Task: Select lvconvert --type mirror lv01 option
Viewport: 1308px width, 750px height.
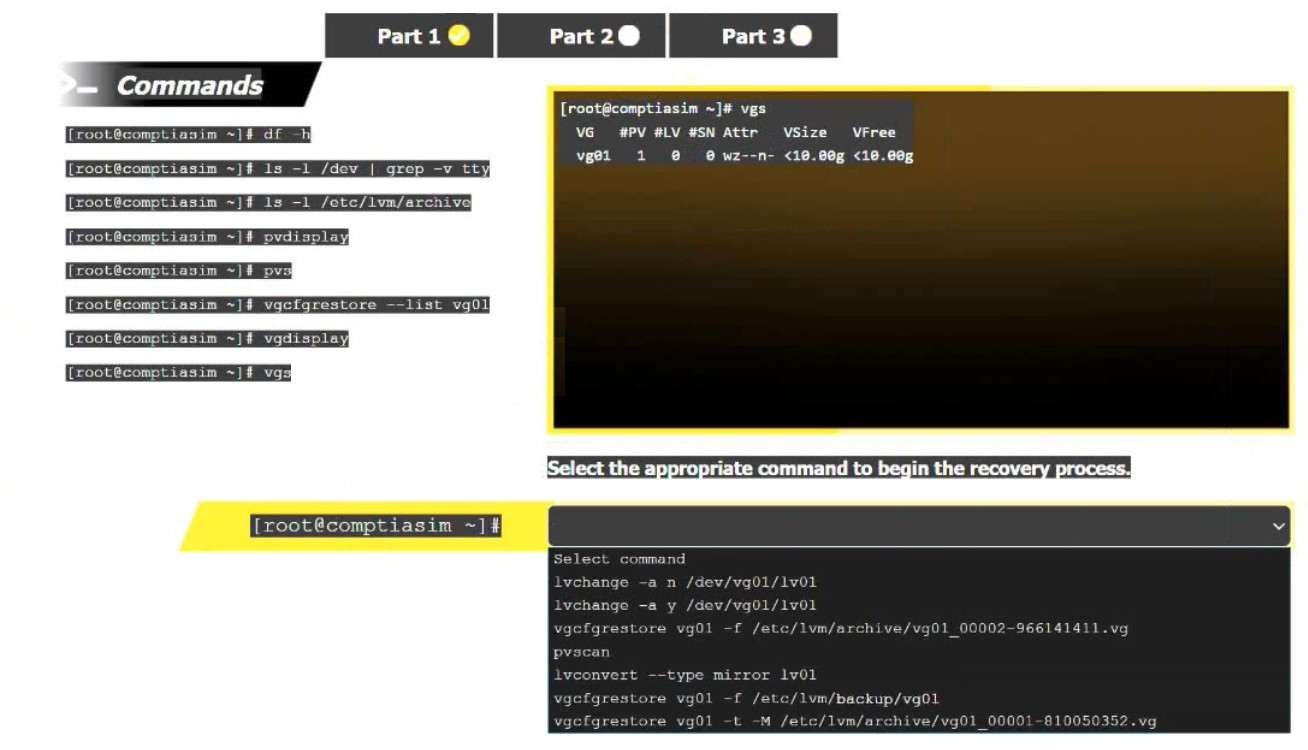Action: pyautogui.click(x=685, y=675)
